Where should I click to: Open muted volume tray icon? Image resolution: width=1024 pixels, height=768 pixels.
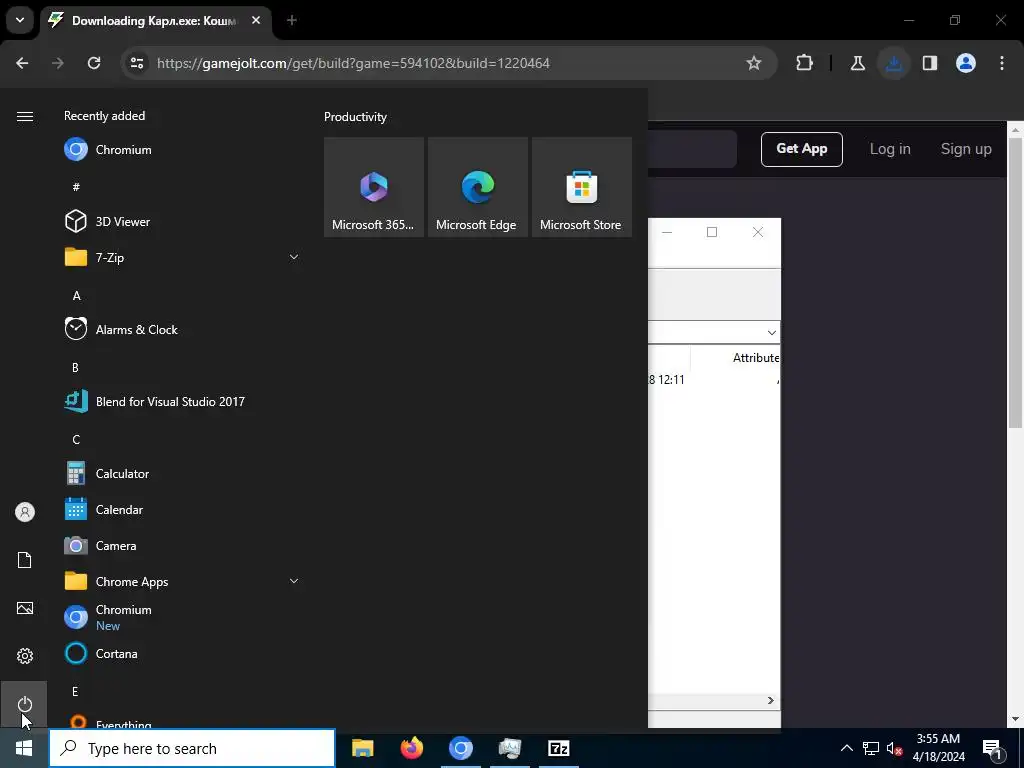pyautogui.click(x=894, y=748)
